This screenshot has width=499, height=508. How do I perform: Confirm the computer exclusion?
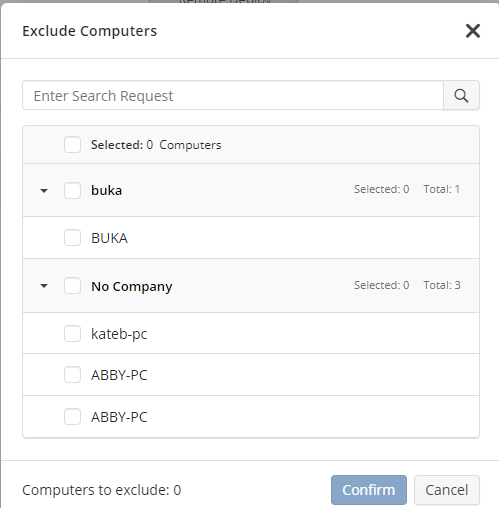pos(369,490)
